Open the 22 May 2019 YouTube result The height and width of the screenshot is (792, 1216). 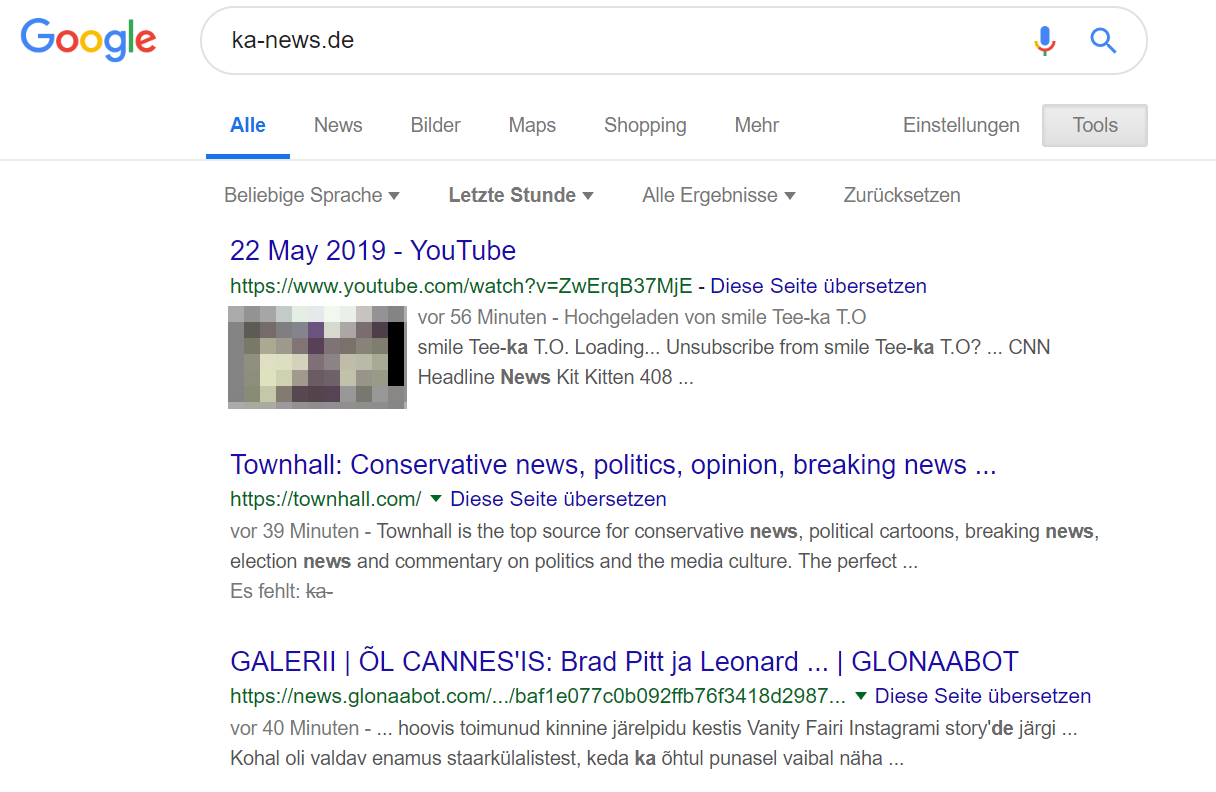[x=373, y=250]
